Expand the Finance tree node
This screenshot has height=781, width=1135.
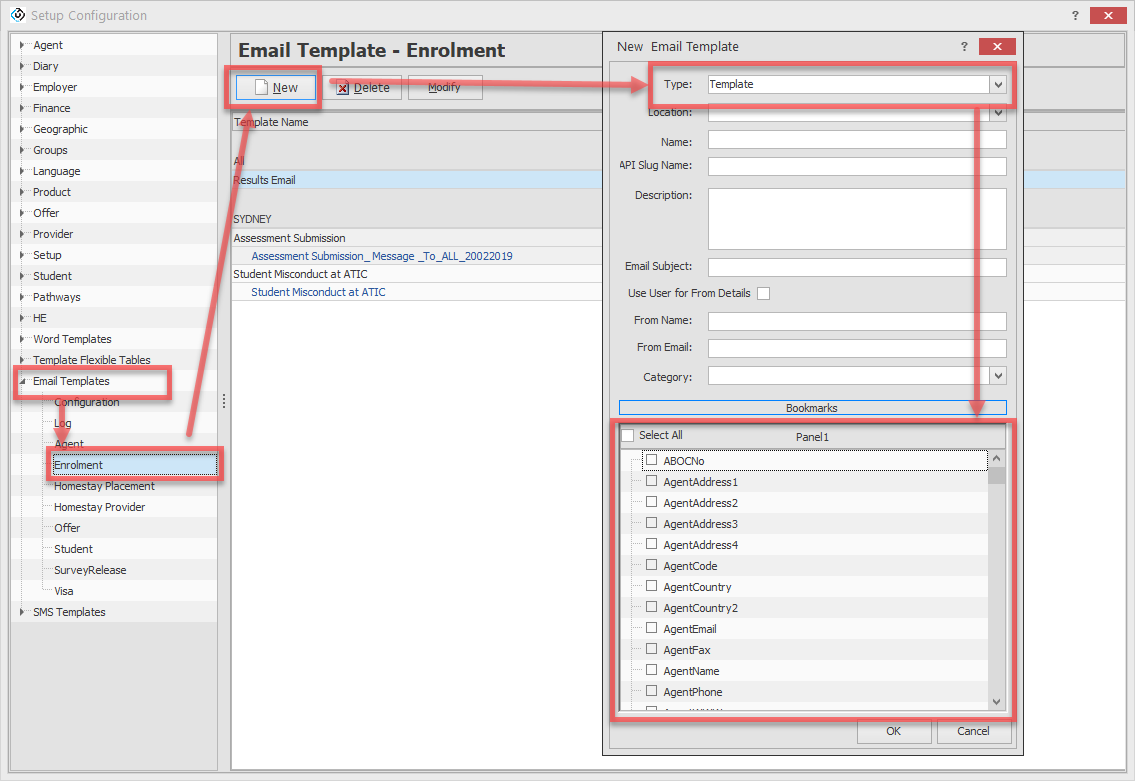(x=22, y=108)
